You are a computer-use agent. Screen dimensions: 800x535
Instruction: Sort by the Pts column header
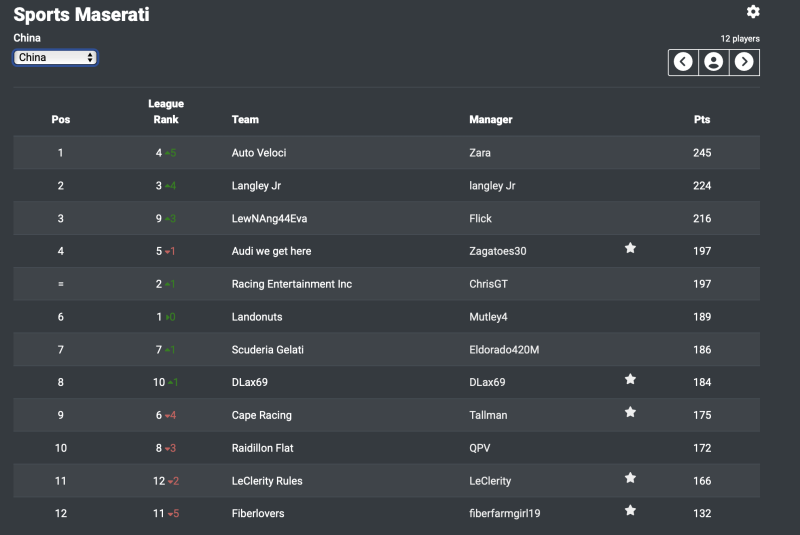(702, 119)
